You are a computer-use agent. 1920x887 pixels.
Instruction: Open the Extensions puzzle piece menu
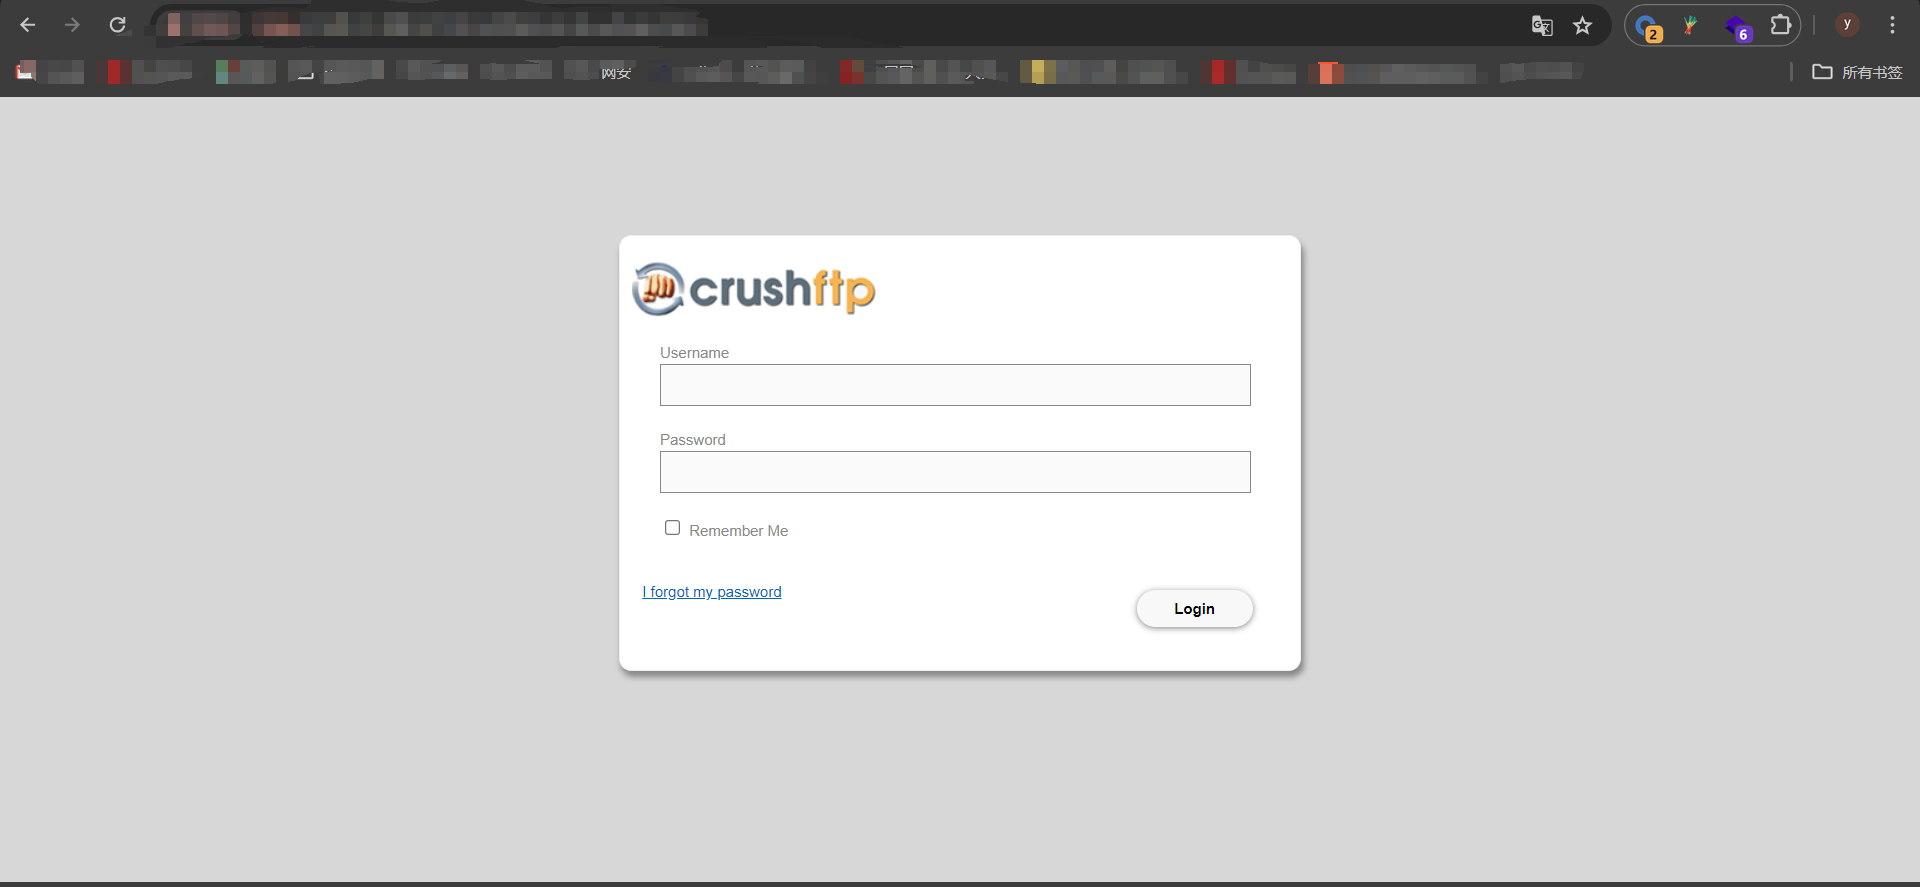(x=1781, y=25)
